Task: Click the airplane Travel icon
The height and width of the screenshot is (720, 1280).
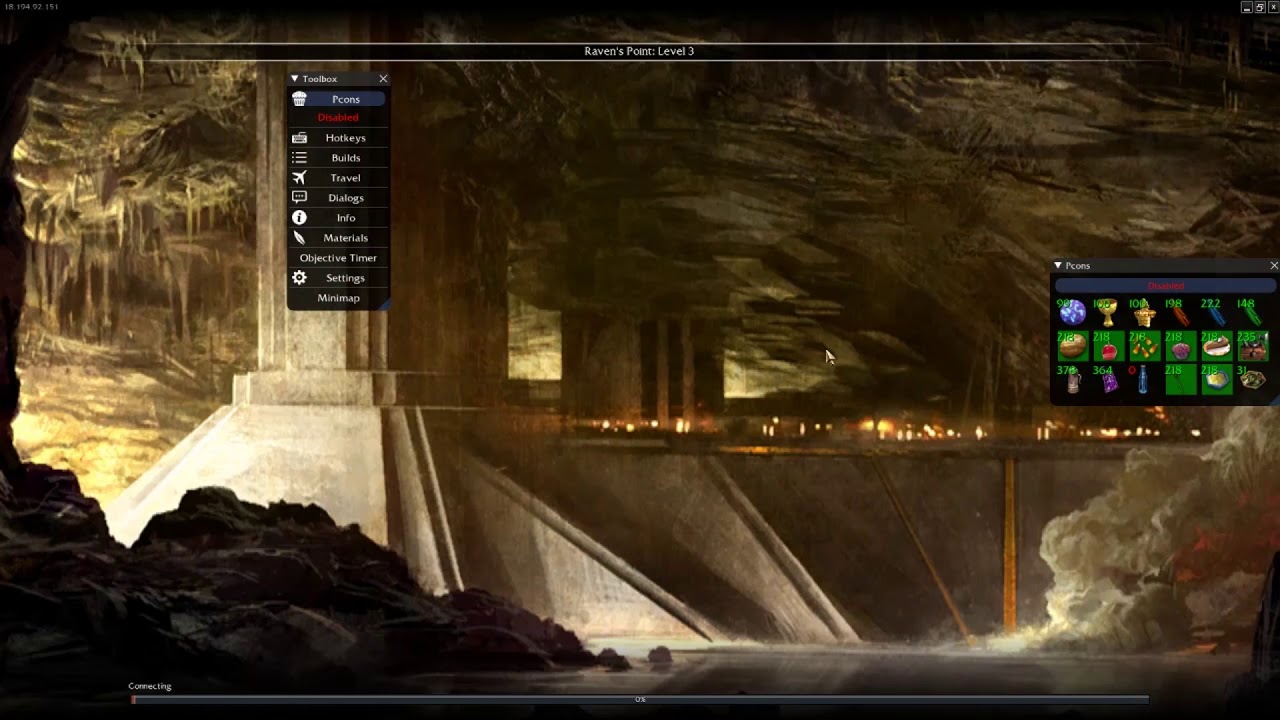Action: [299, 178]
